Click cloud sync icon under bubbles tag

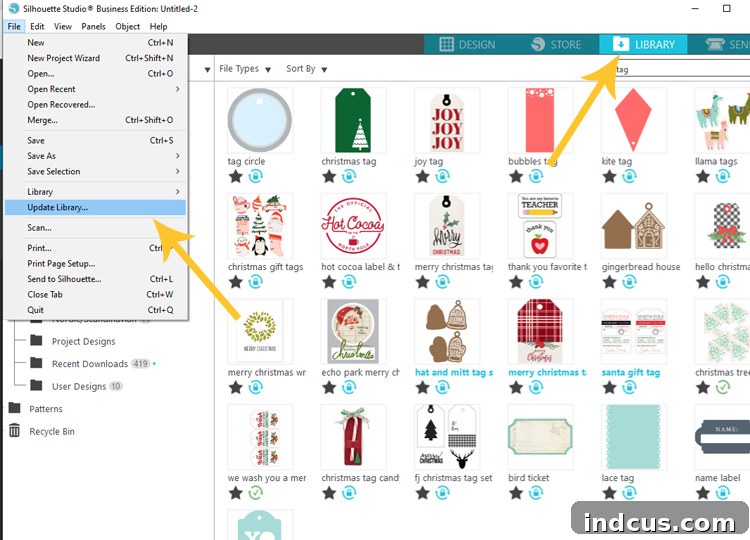[536, 176]
